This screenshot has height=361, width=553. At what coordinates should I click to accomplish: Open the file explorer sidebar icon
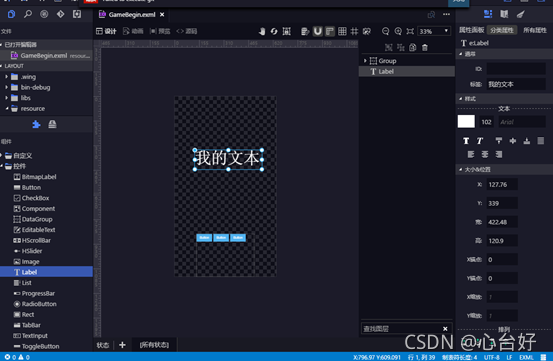[11, 14]
